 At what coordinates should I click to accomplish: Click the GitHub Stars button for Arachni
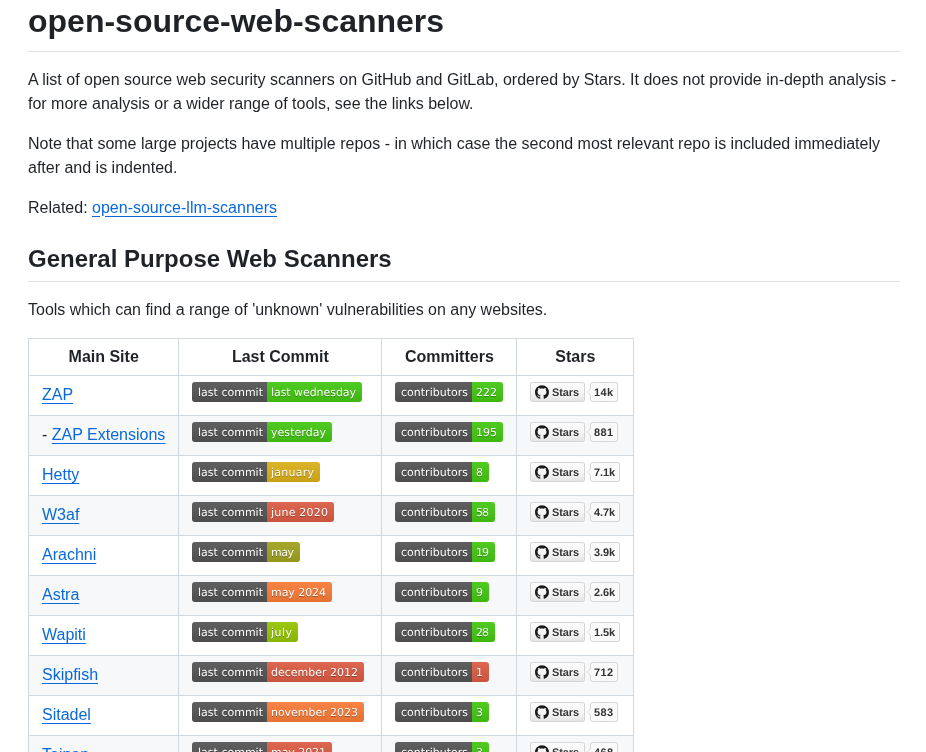click(557, 552)
